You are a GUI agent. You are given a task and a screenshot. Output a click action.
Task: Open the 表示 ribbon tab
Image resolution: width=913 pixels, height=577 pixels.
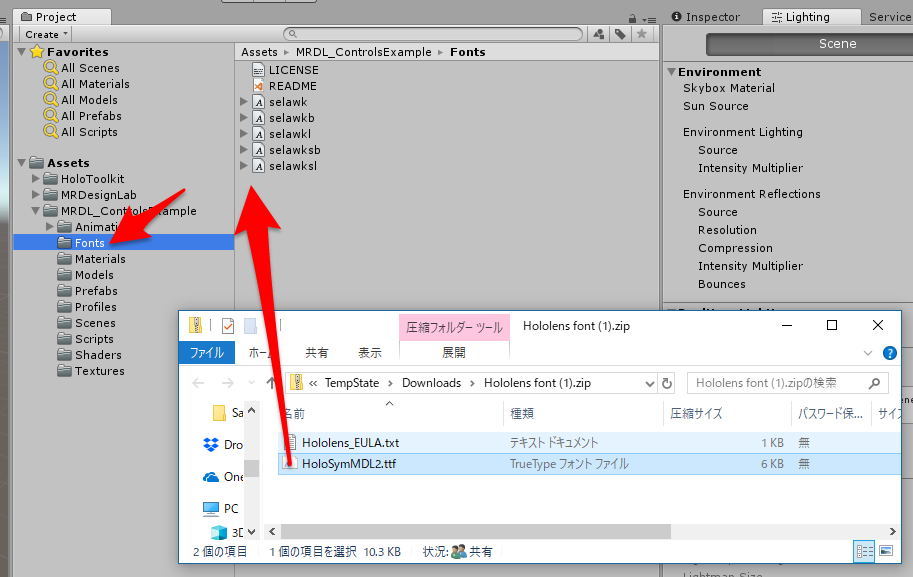pyautogui.click(x=369, y=353)
